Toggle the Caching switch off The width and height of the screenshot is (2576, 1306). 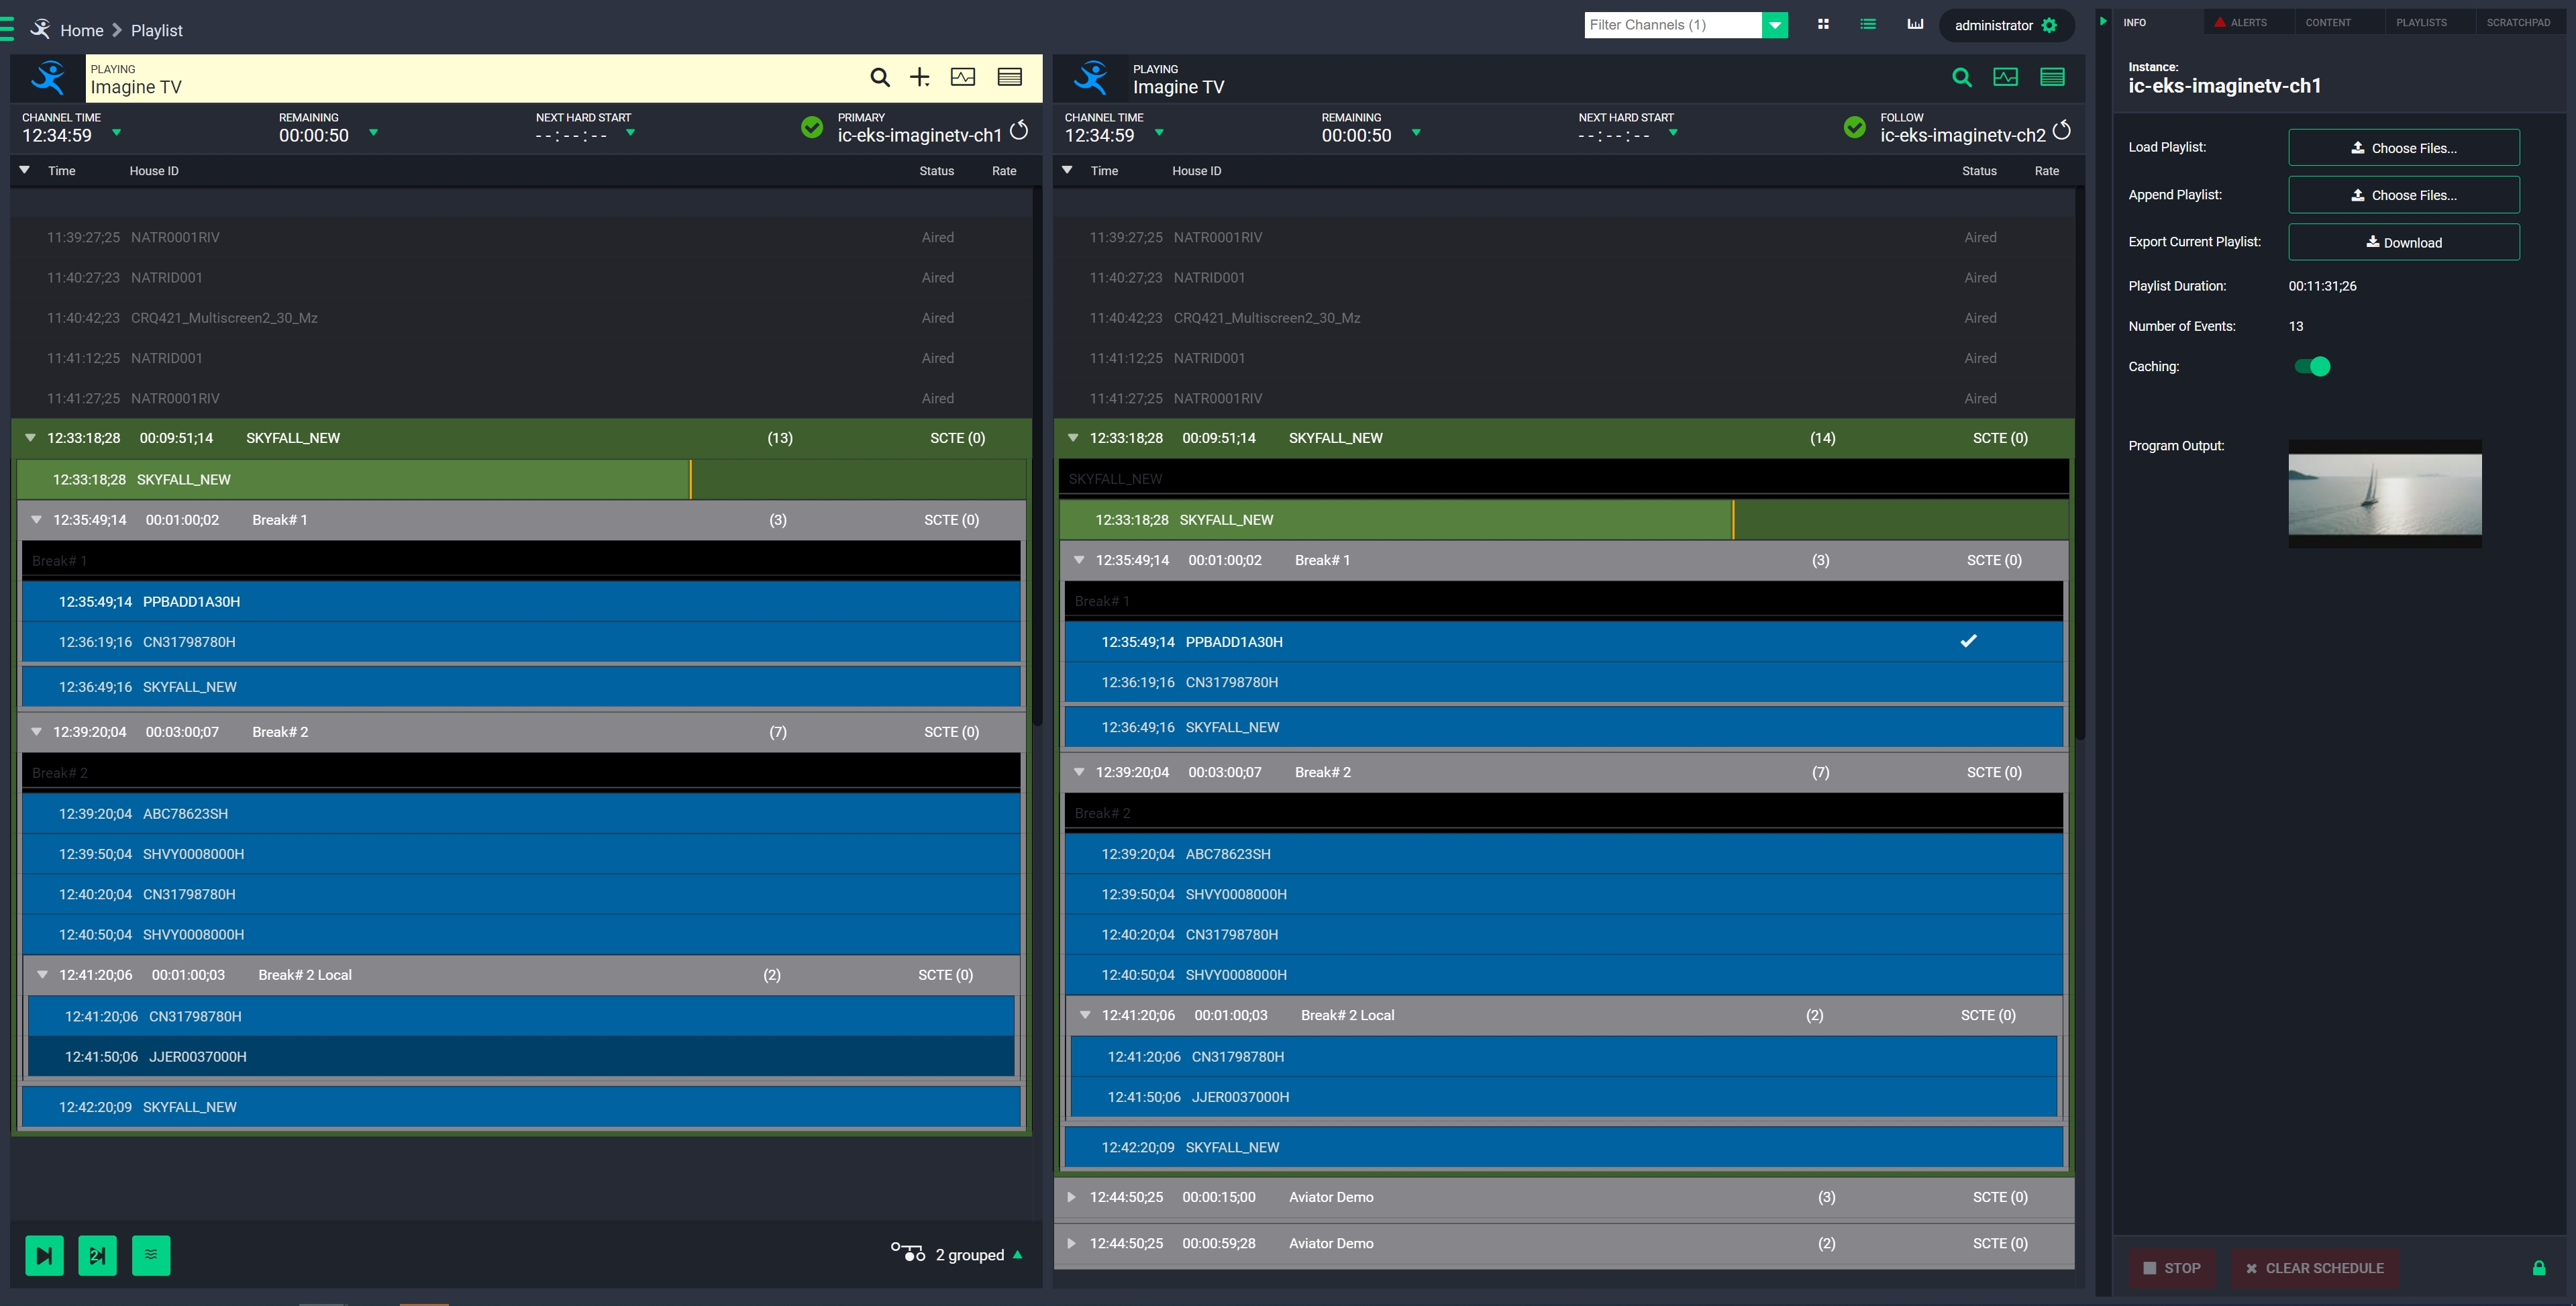pyautogui.click(x=2311, y=366)
